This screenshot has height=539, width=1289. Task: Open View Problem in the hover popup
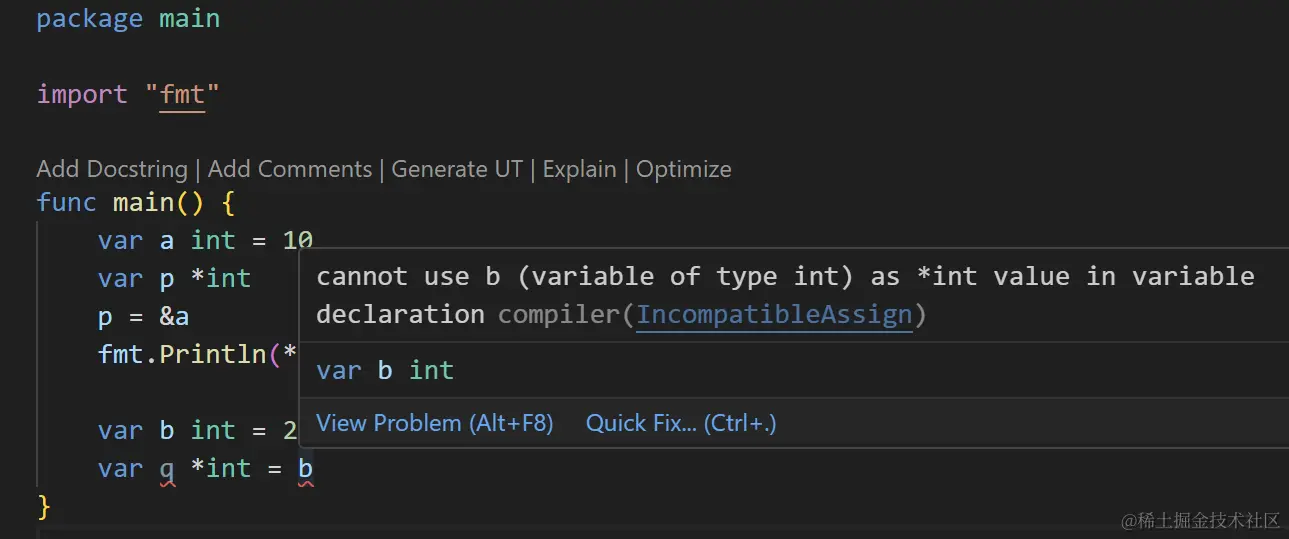point(434,423)
